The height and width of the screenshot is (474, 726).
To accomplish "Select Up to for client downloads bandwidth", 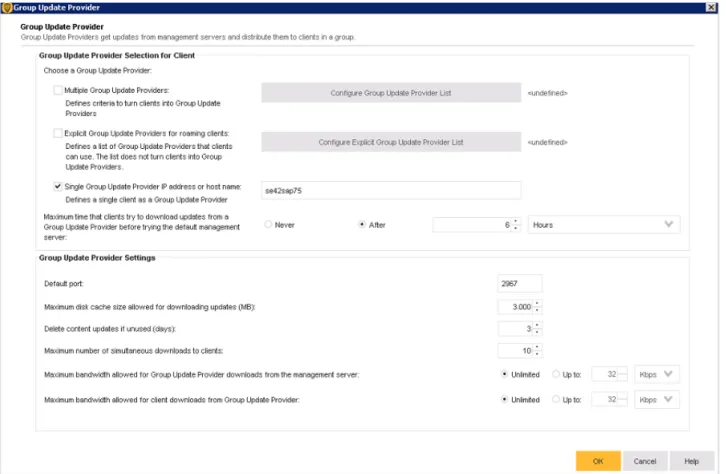I will tap(556, 399).
